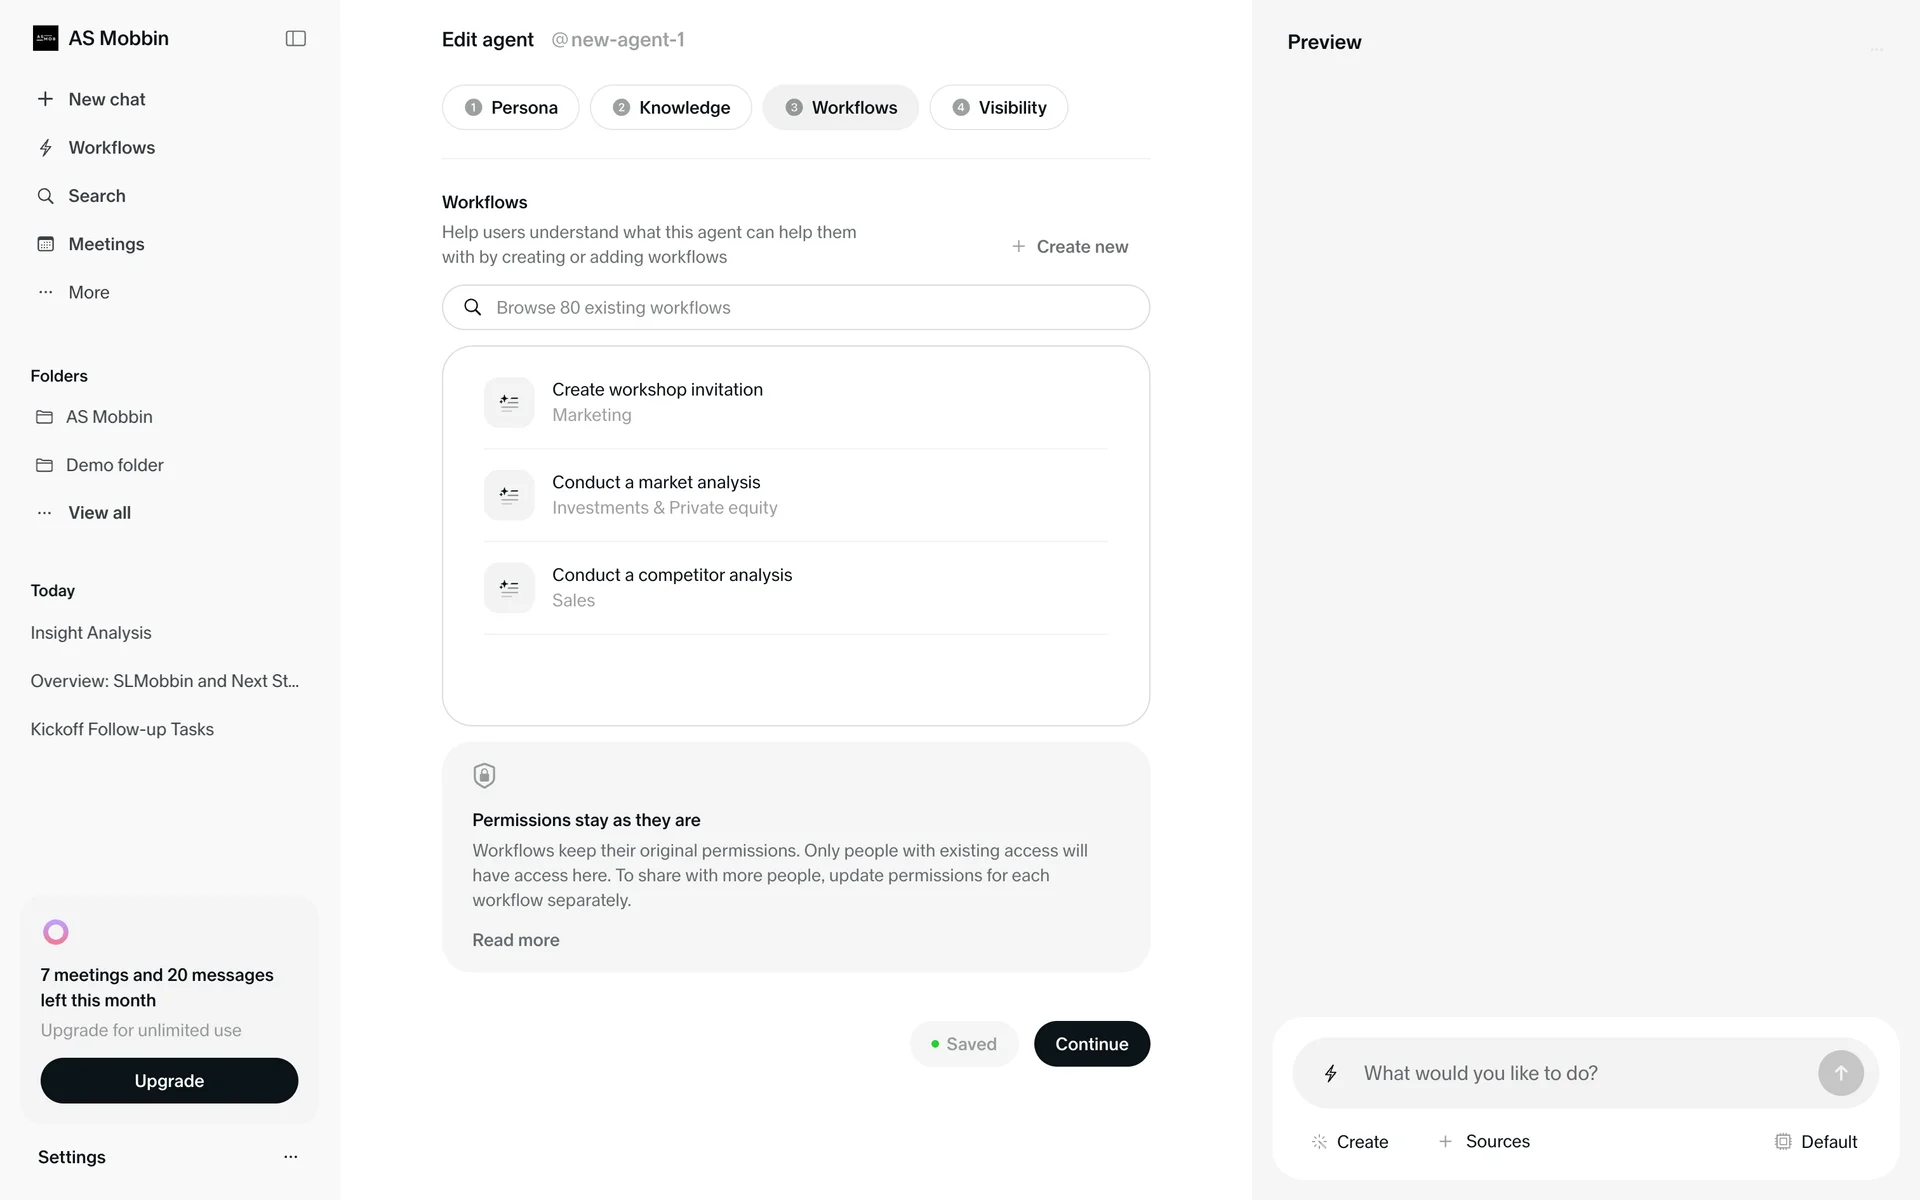Switch to the Knowledge tab
1920x1200 pixels.
coord(671,108)
